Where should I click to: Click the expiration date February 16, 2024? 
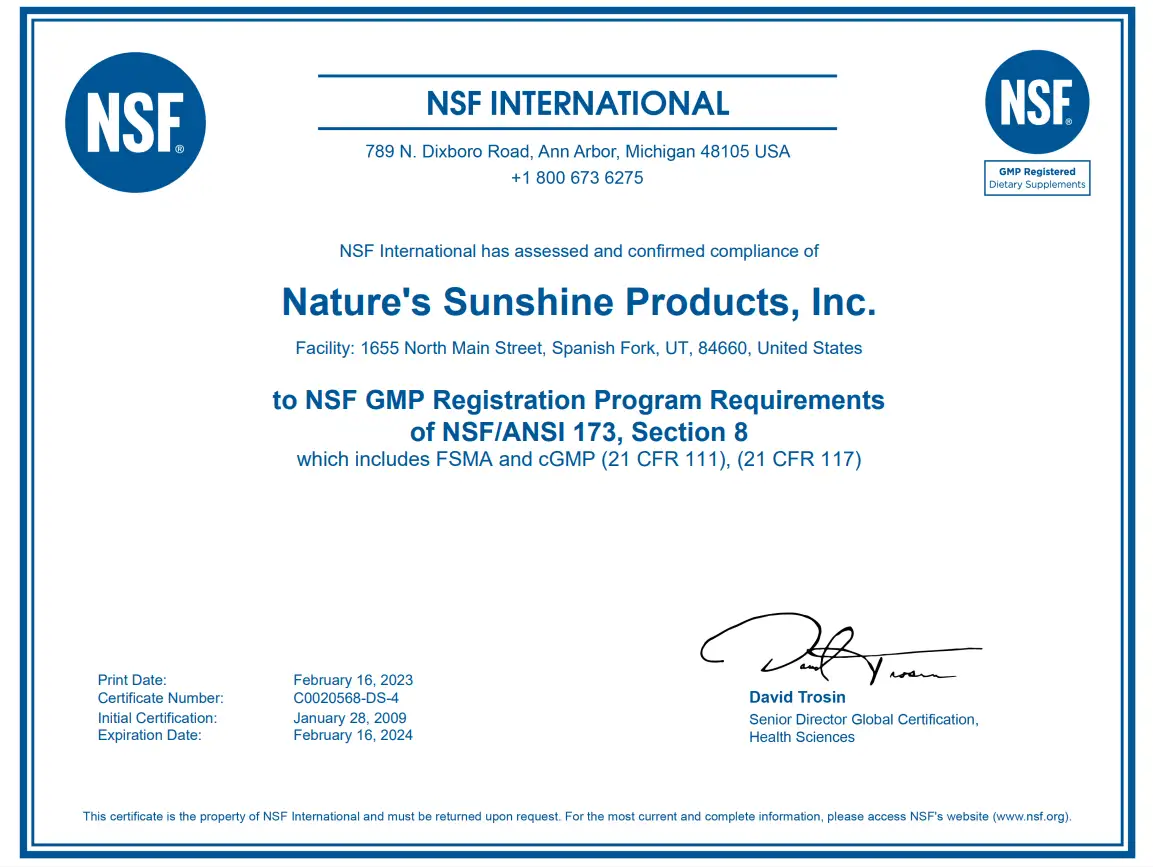[353, 735]
